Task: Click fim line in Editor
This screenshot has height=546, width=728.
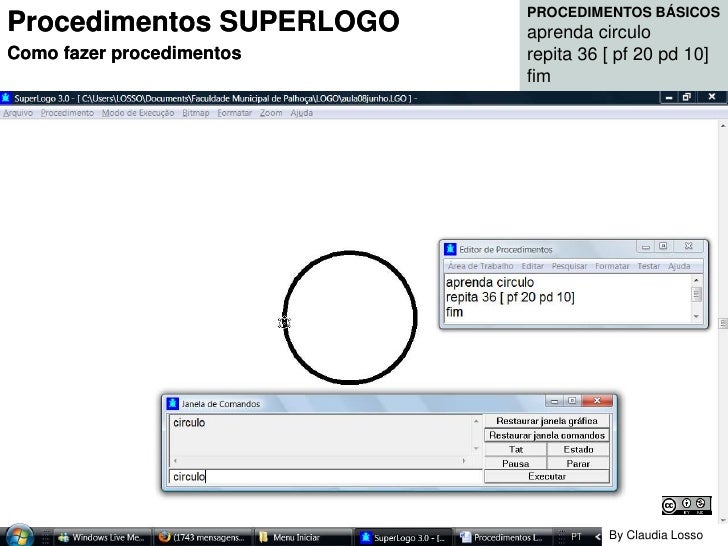Action: click(x=454, y=312)
